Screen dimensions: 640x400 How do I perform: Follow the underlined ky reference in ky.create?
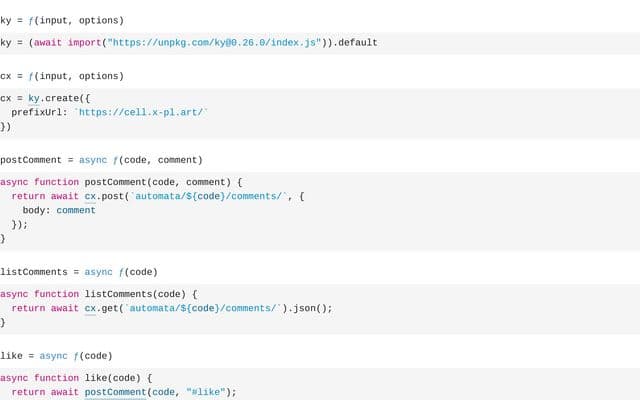click(x=34, y=98)
